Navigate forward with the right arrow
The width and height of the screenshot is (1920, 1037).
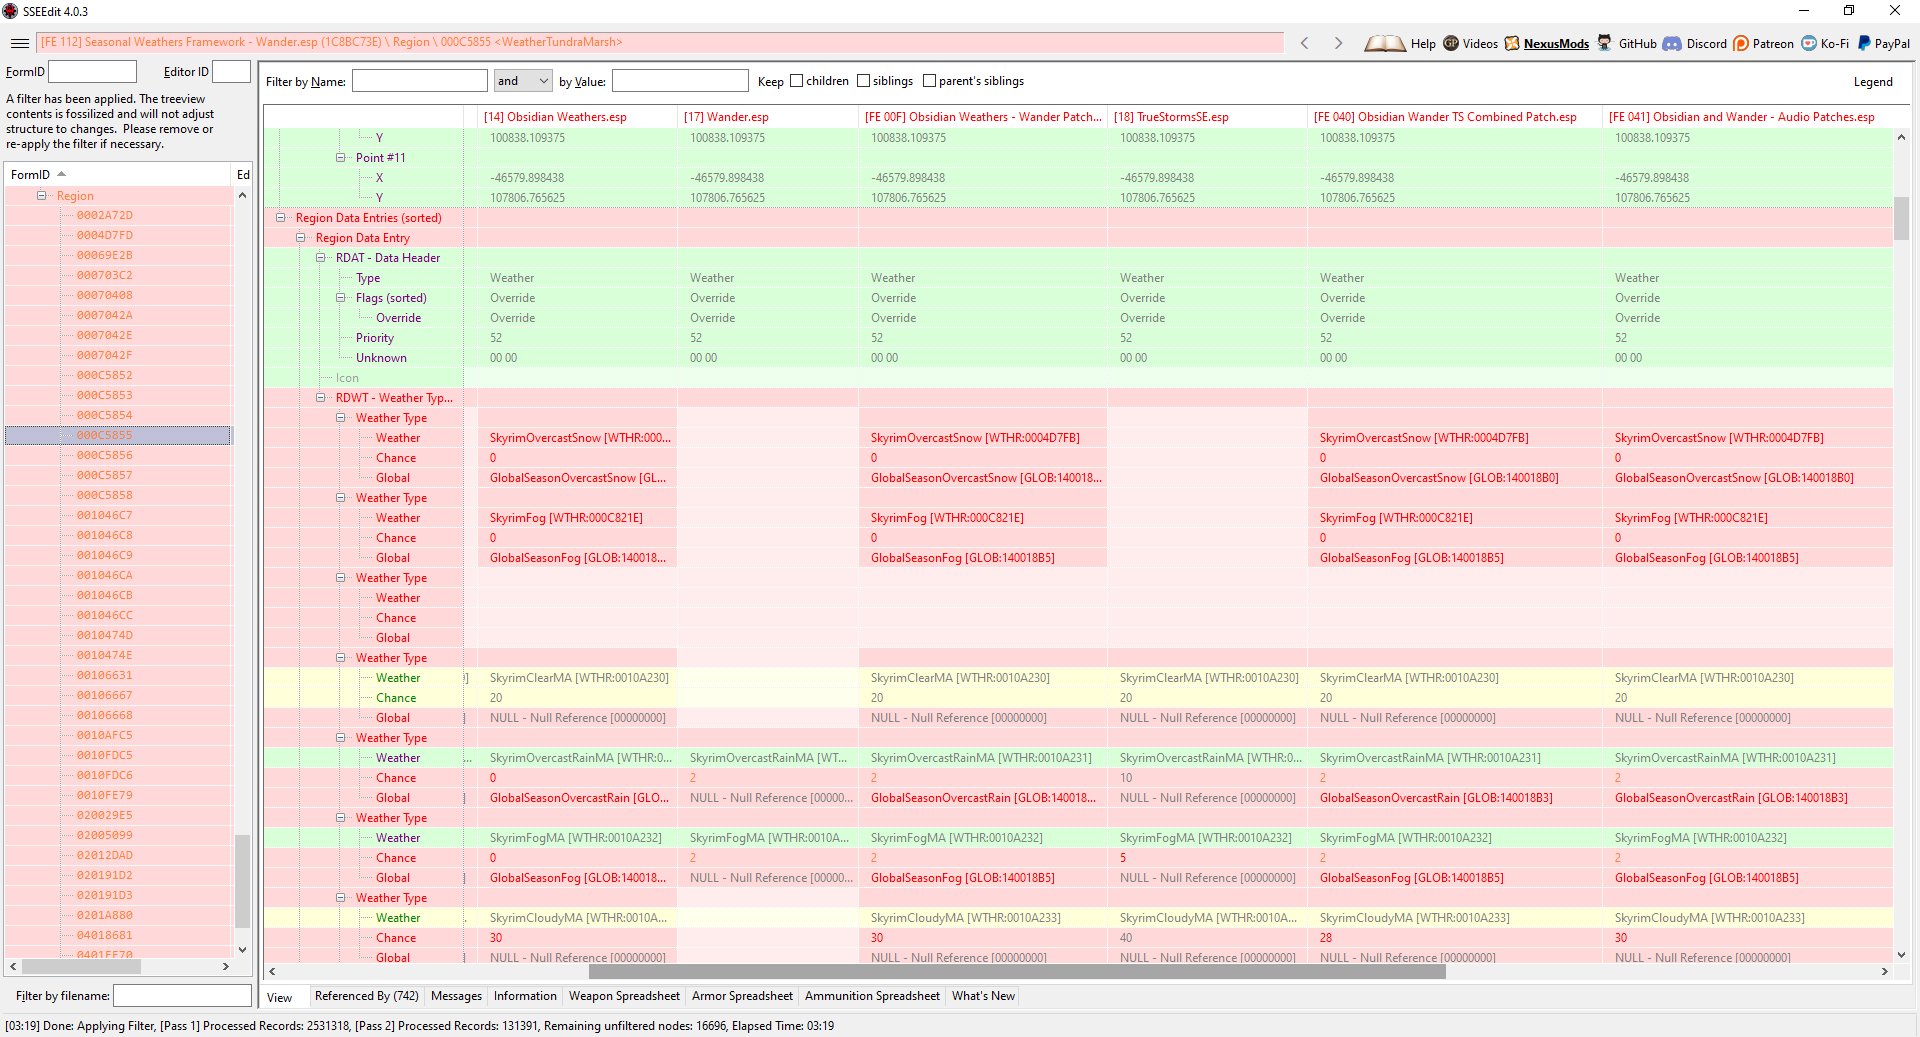1338,43
